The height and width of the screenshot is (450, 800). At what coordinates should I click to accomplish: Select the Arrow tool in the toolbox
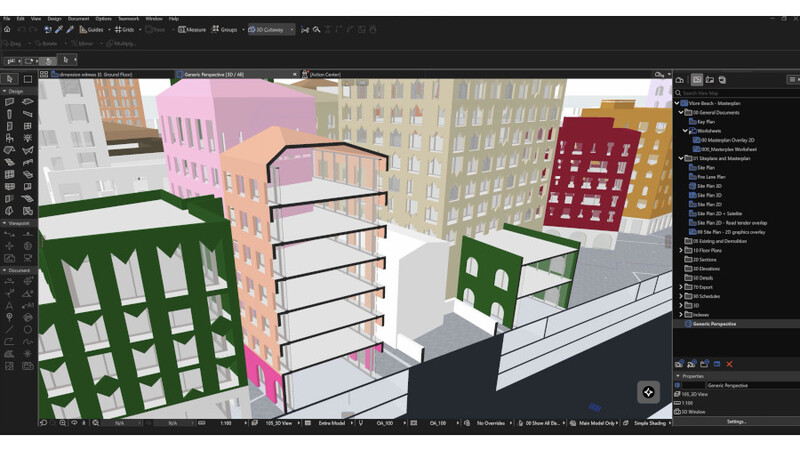click(x=9, y=79)
